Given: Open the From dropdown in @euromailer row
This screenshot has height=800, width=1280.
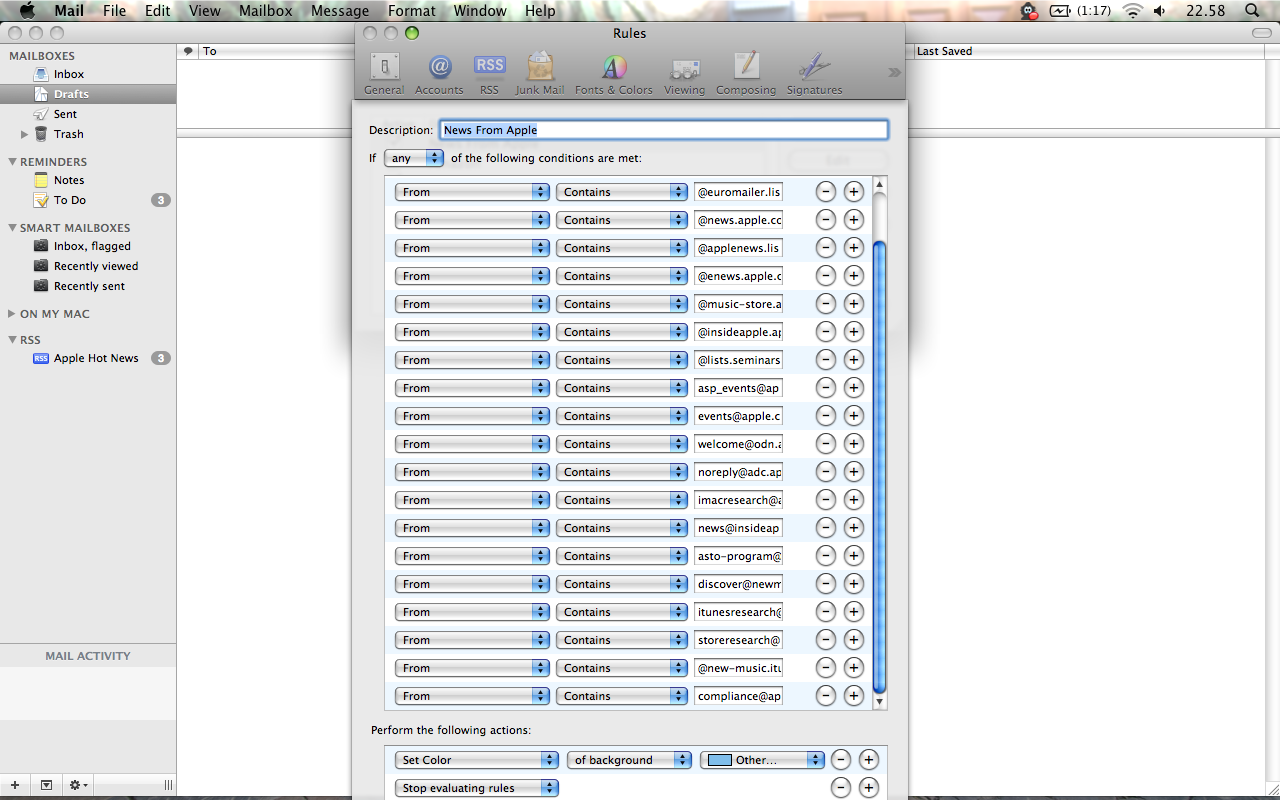Looking at the screenshot, I should click(472, 192).
